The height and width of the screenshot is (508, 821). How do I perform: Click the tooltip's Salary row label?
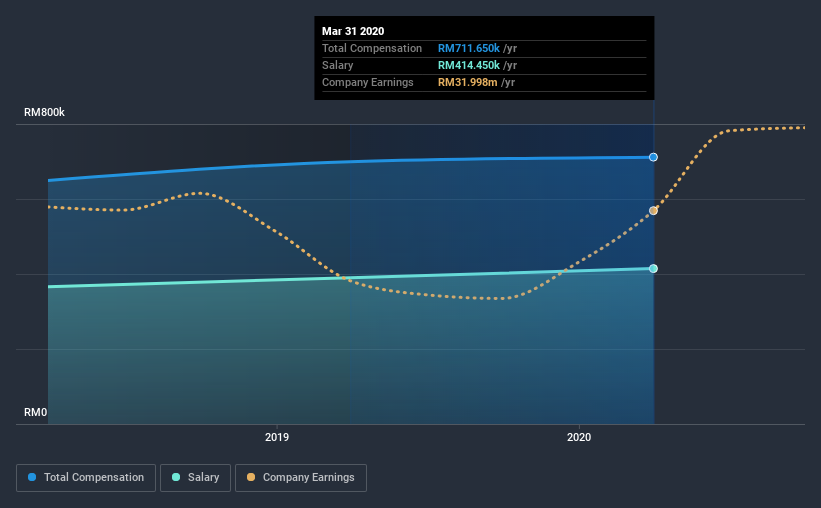[338, 65]
